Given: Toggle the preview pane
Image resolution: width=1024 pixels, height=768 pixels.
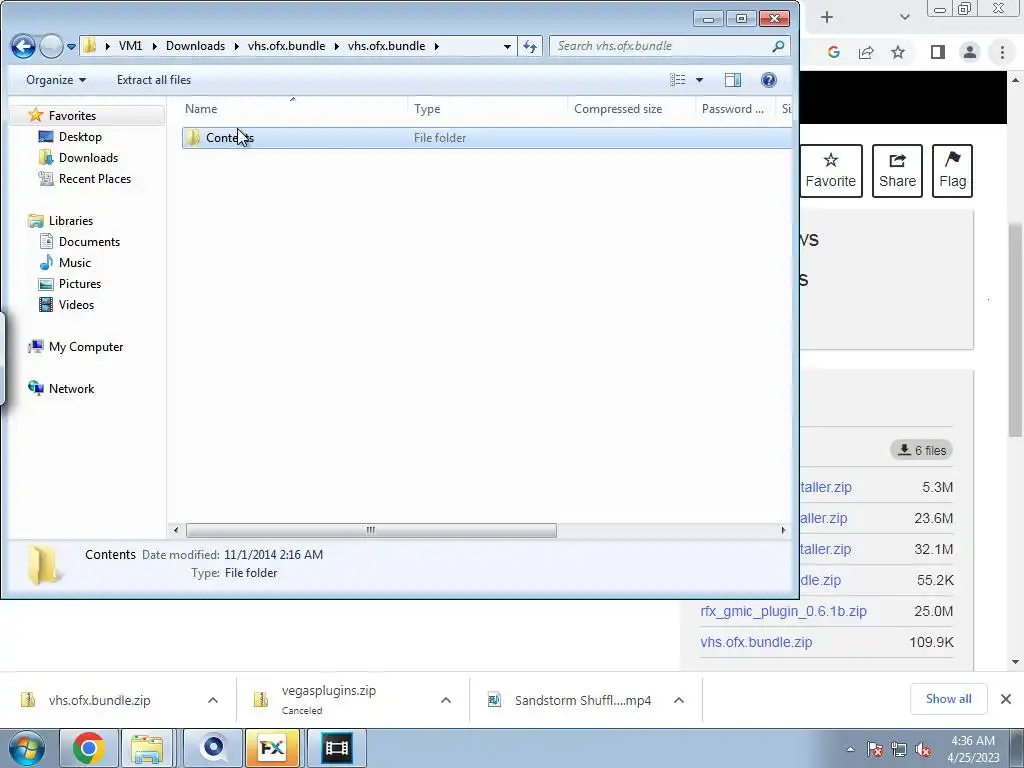Looking at the screenshot, I should click(x=733, y=80).
